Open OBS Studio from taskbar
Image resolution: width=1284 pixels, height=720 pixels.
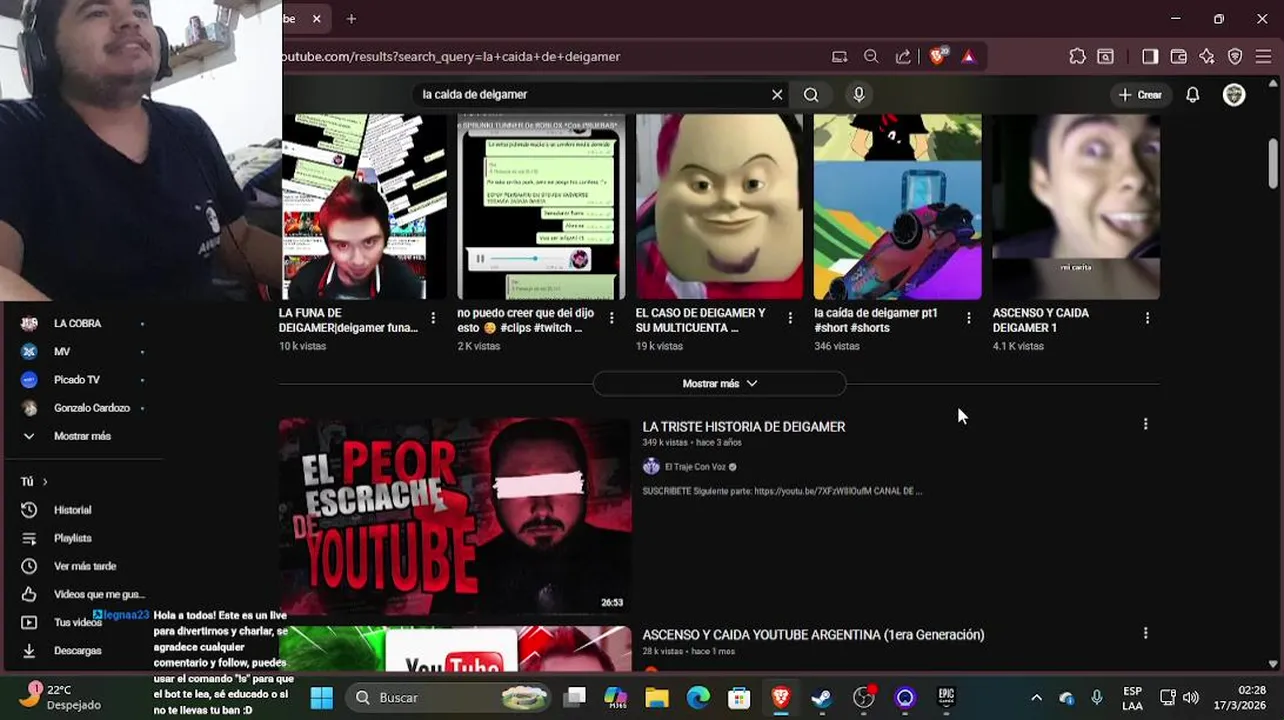click(863, 697)
